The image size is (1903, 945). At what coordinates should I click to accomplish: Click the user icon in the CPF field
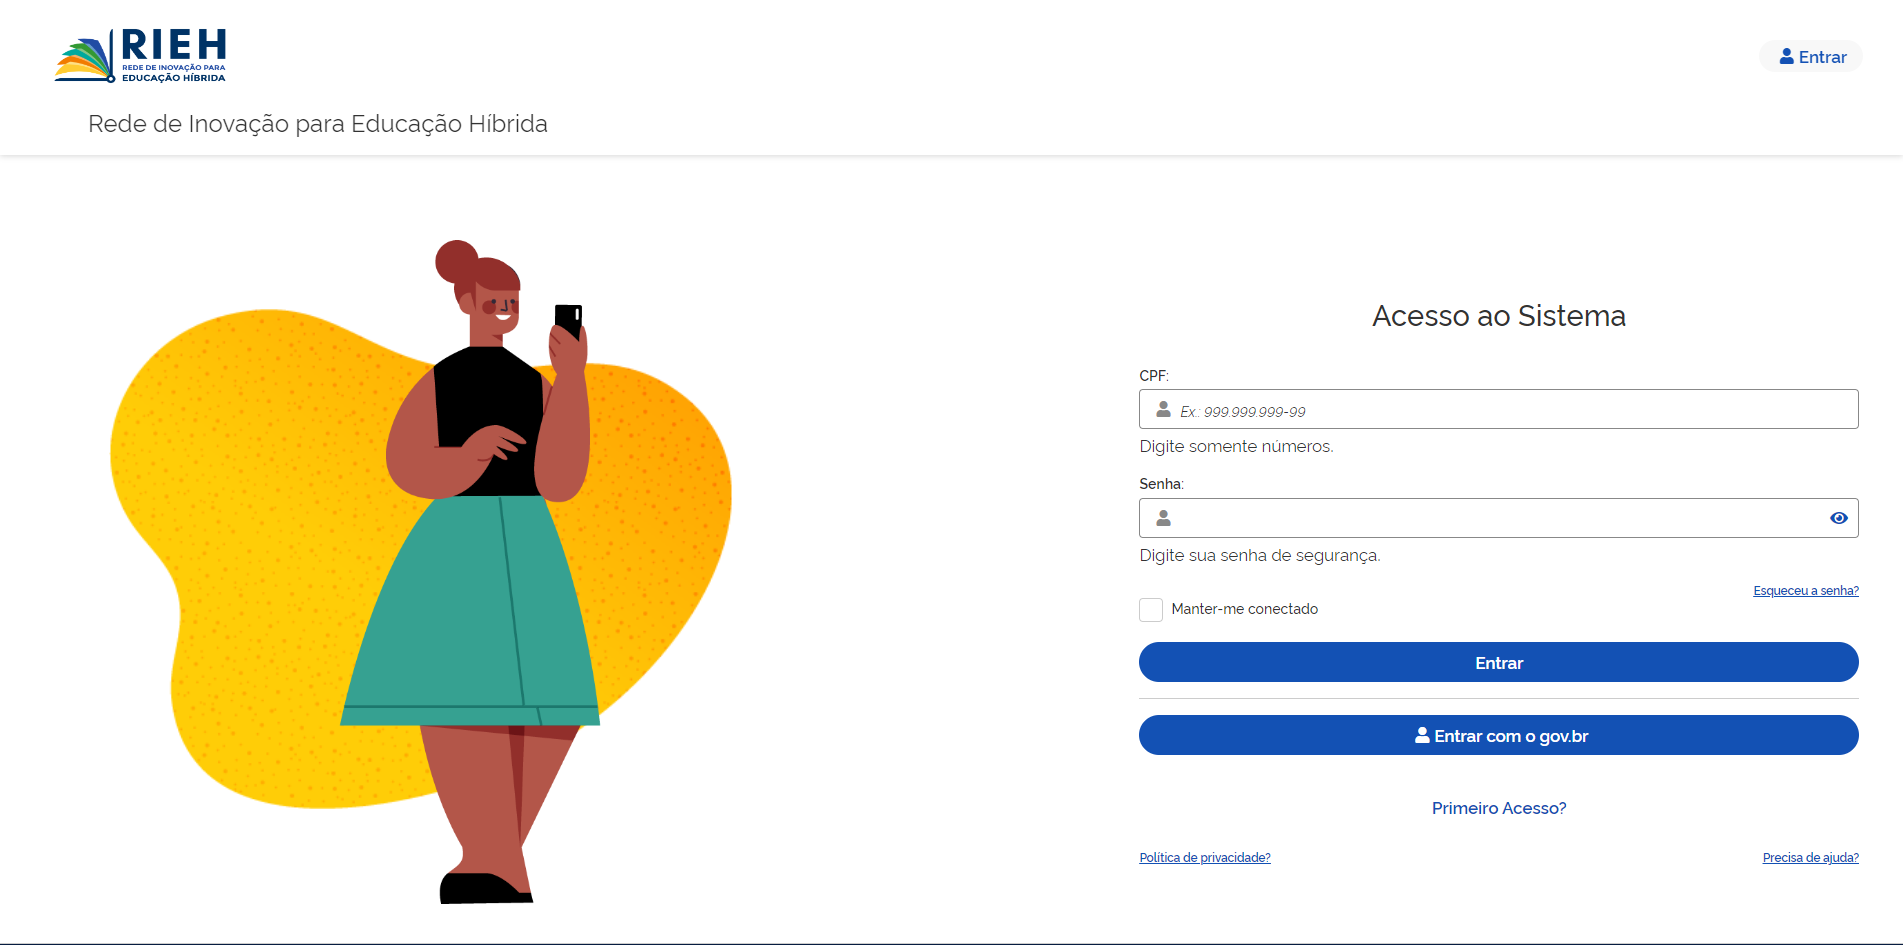click(1163, 410)
